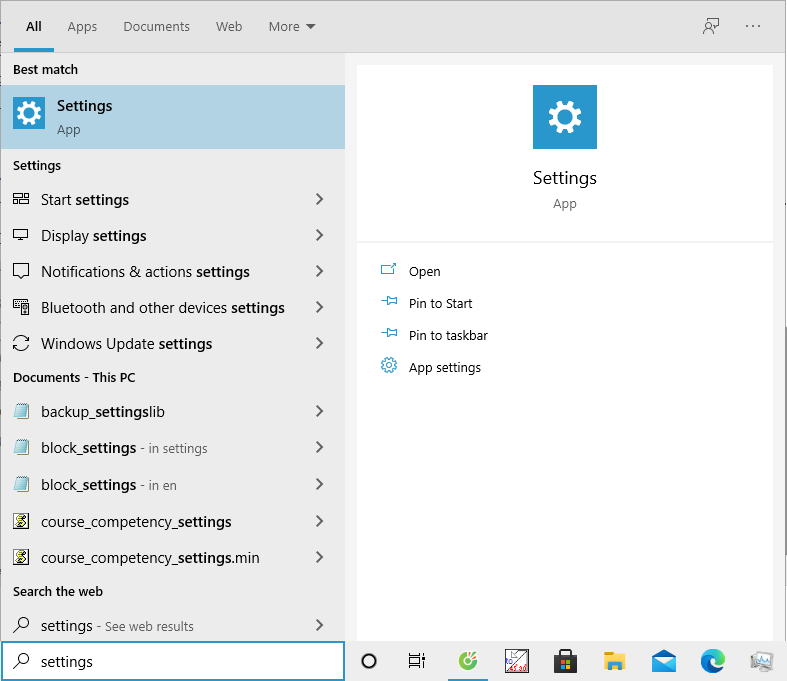787x681 pixels.
Task: Open the Mail app in taskbar
Action: [663, 661]
